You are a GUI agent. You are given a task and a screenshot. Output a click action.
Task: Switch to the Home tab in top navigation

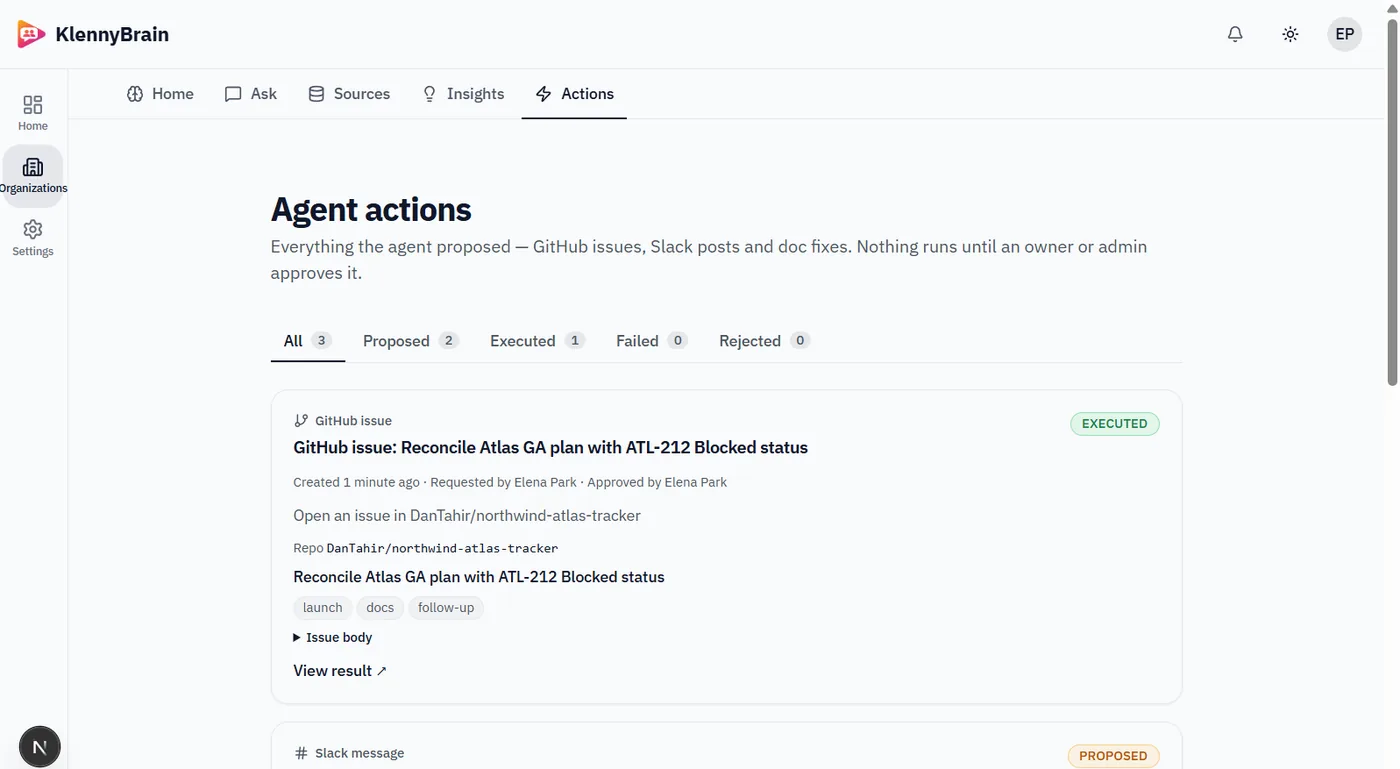point(160,94)
